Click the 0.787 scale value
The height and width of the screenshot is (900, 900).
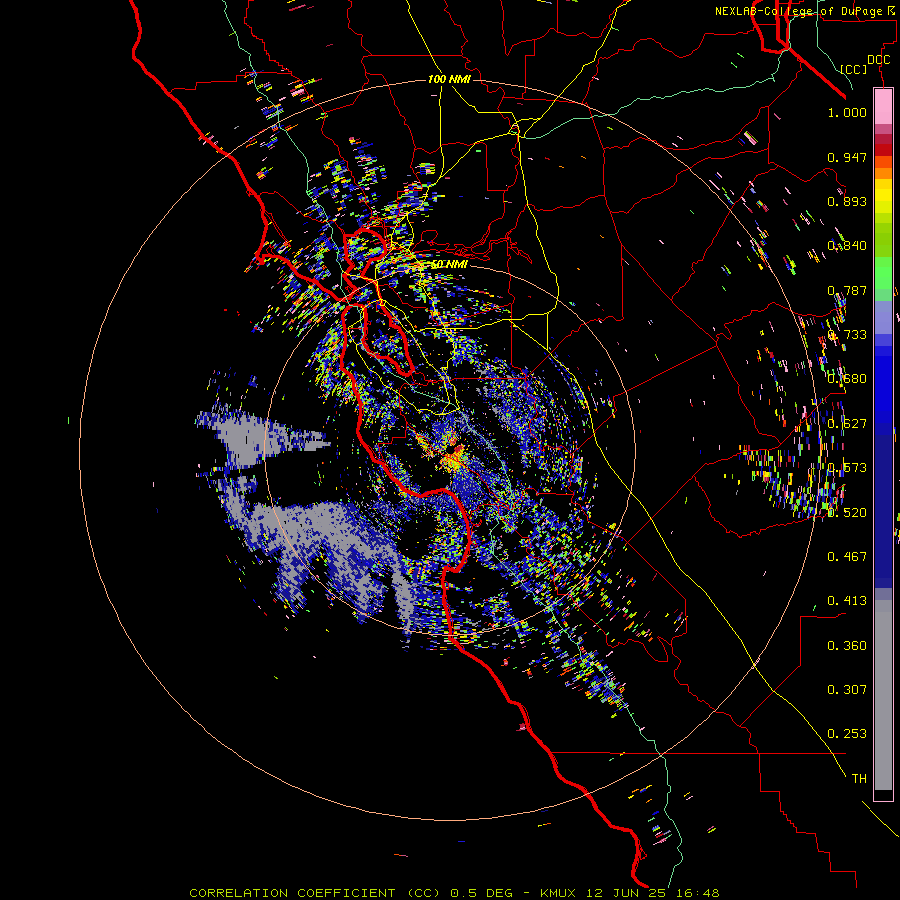click(847, 290)
